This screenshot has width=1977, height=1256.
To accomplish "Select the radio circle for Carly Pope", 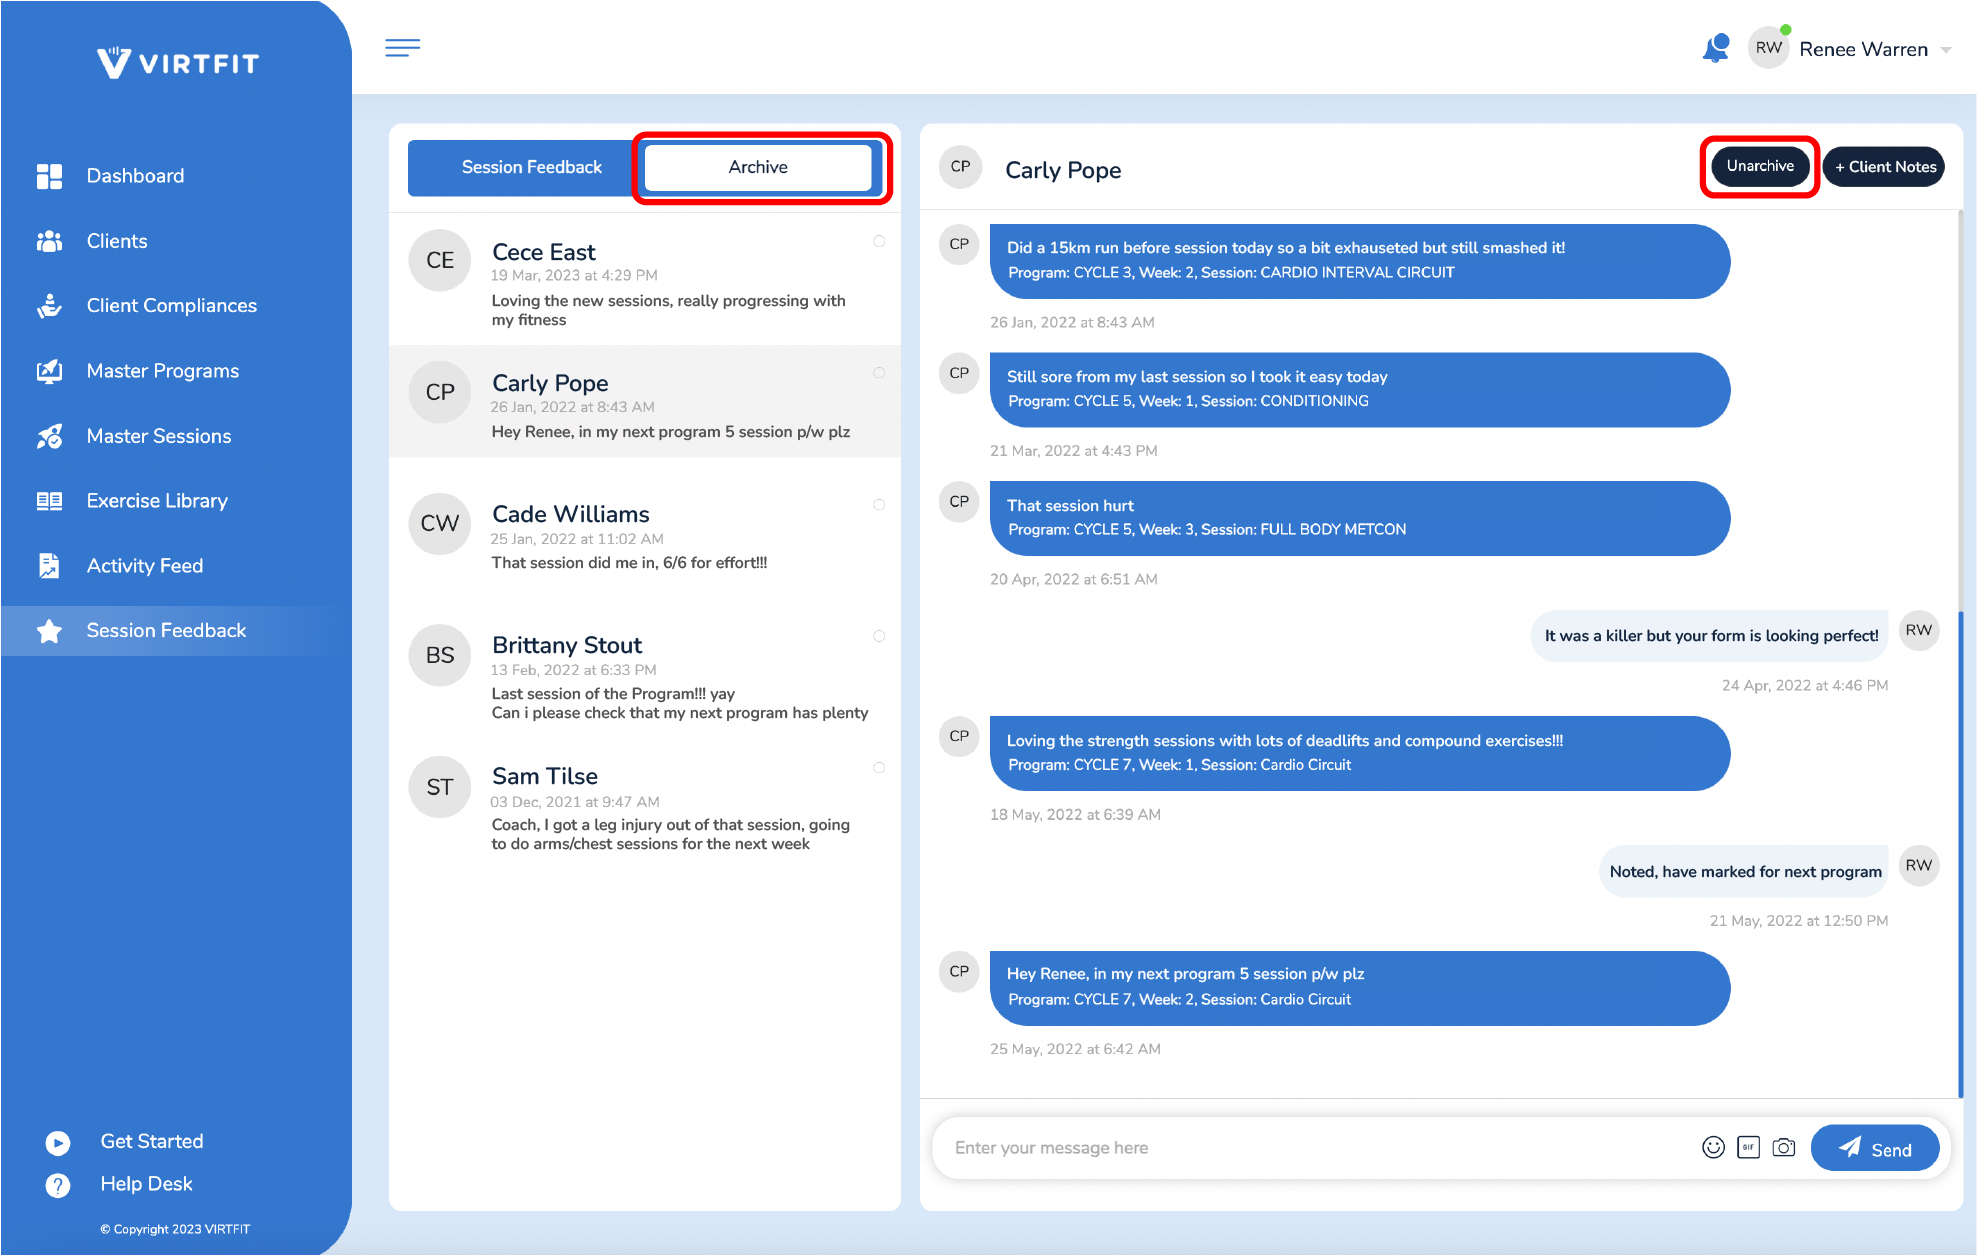I will [x=879, y=373].
